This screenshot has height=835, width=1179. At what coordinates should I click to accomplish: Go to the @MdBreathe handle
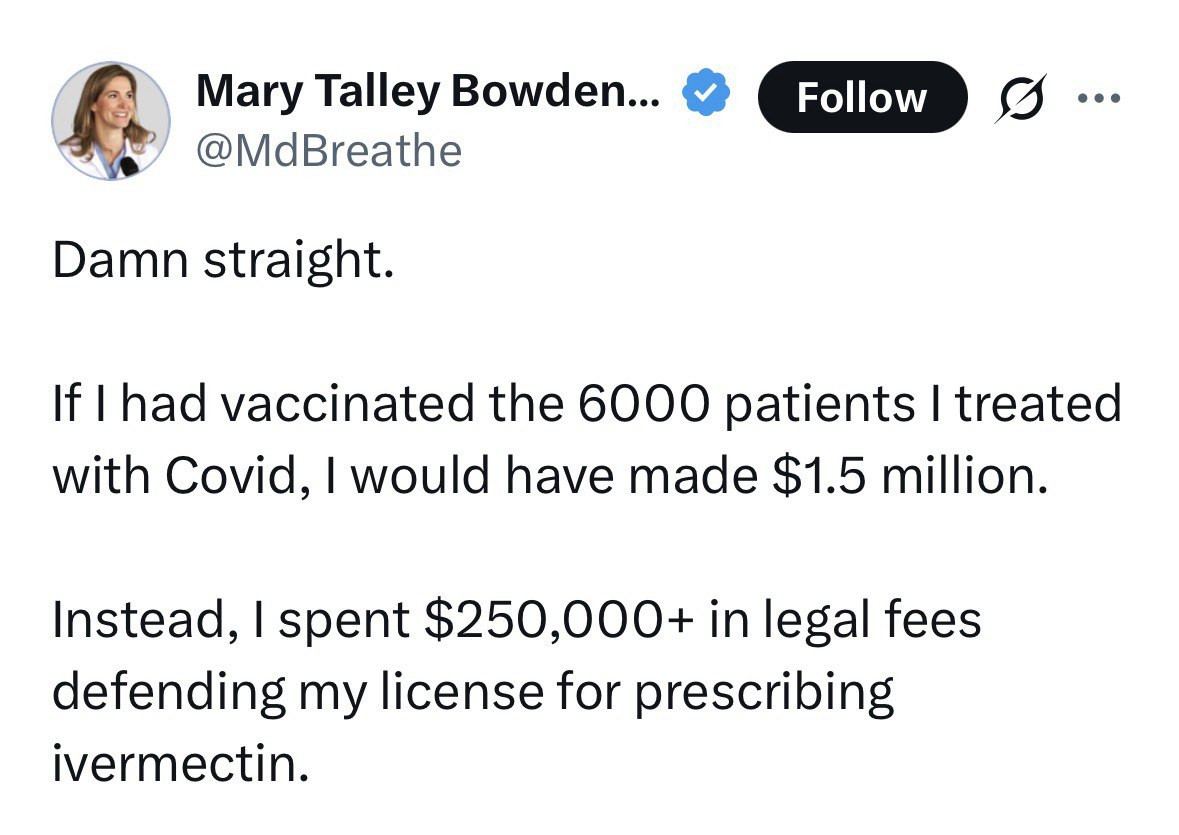(329, 151)
